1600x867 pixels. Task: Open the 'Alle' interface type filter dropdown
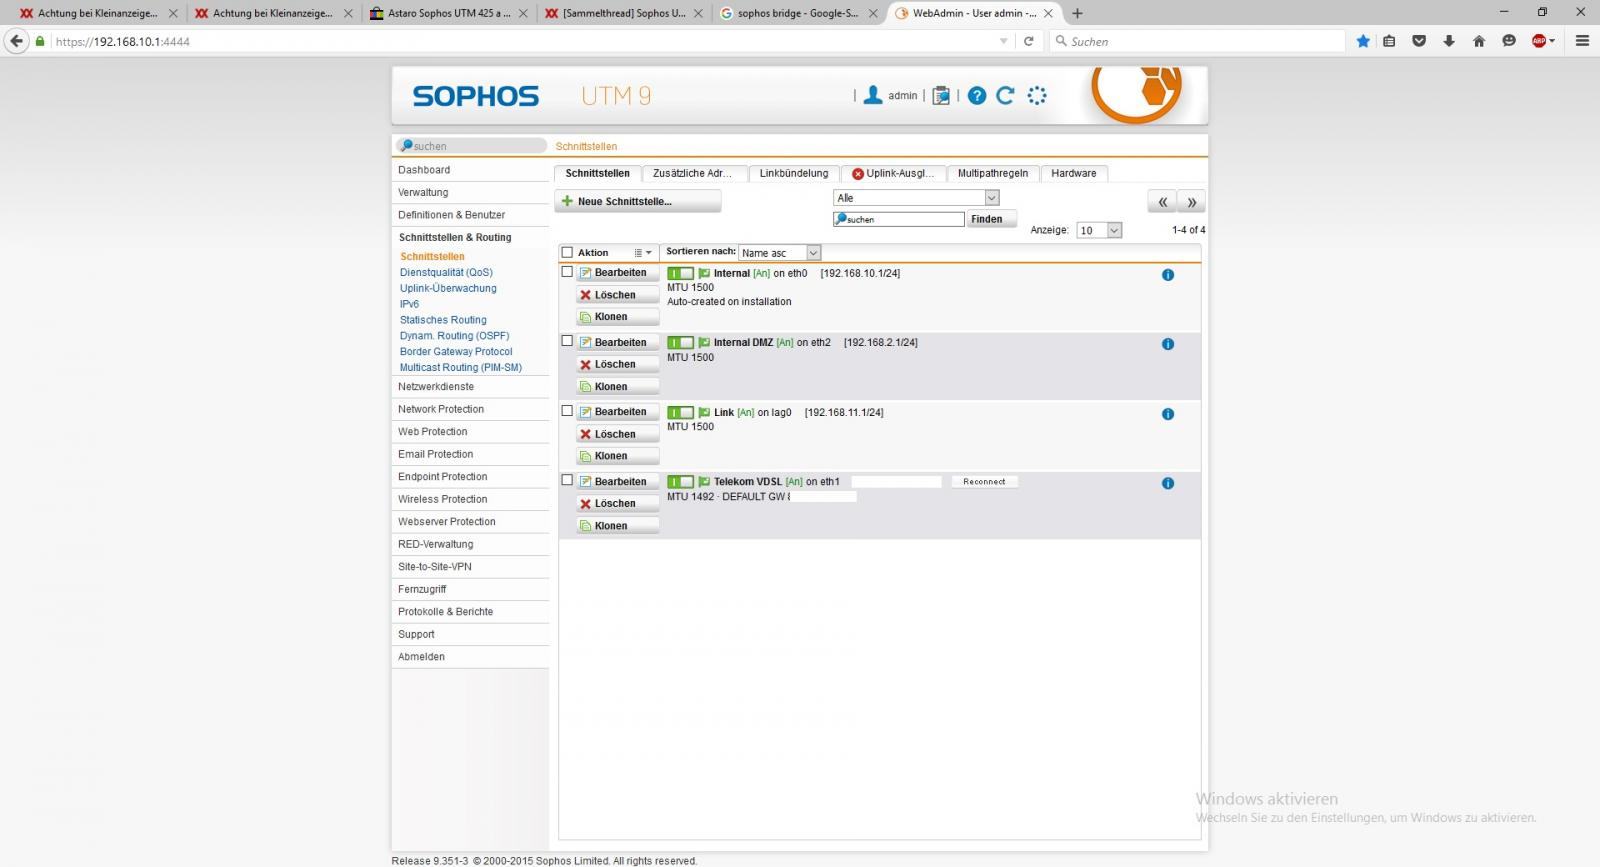coord(916,198)
